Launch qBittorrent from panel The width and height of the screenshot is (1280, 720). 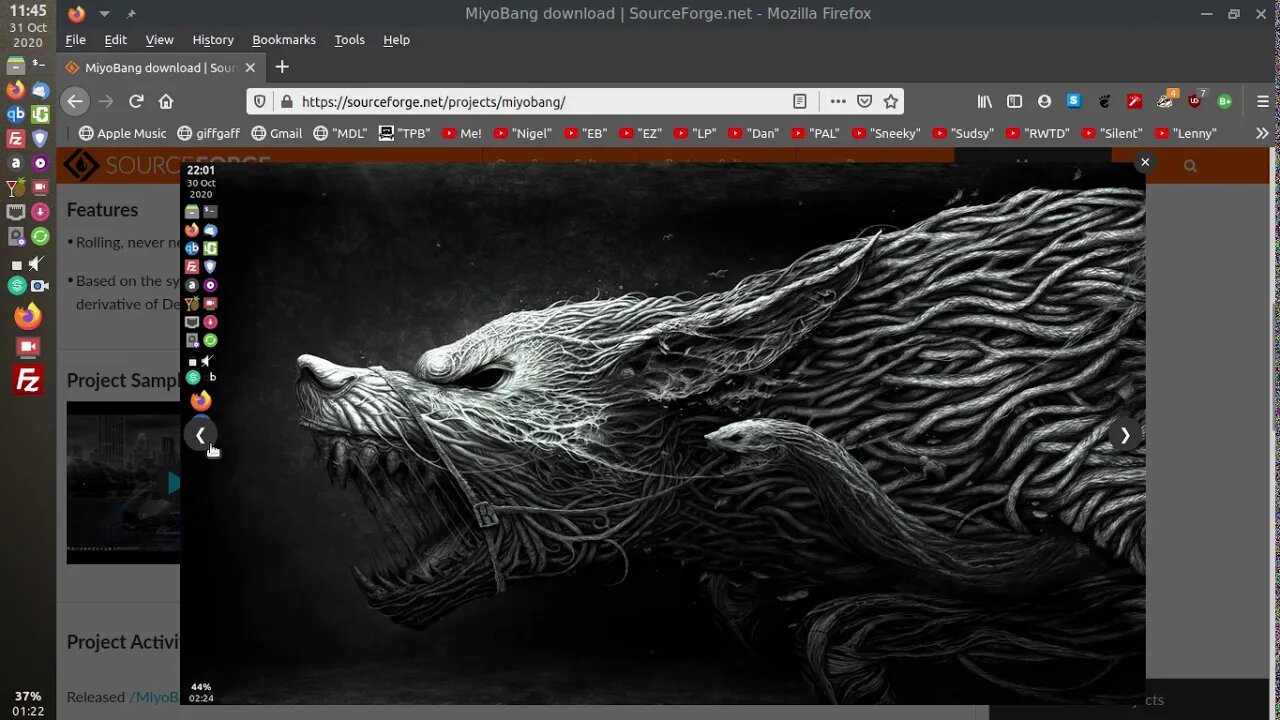[16, 114]
